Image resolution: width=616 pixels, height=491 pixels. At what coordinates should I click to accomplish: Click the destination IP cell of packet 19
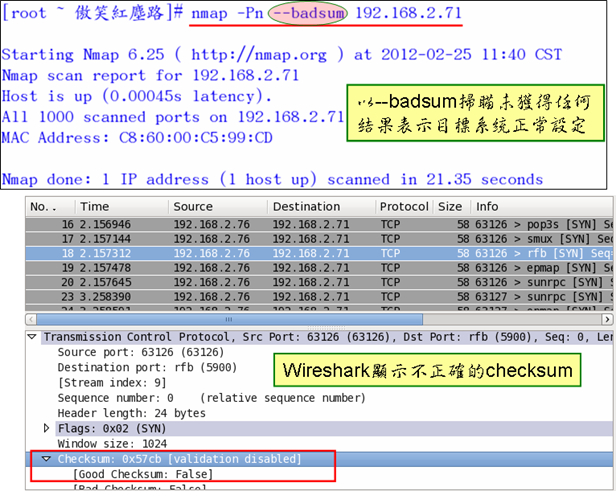(x=311, y=268)
